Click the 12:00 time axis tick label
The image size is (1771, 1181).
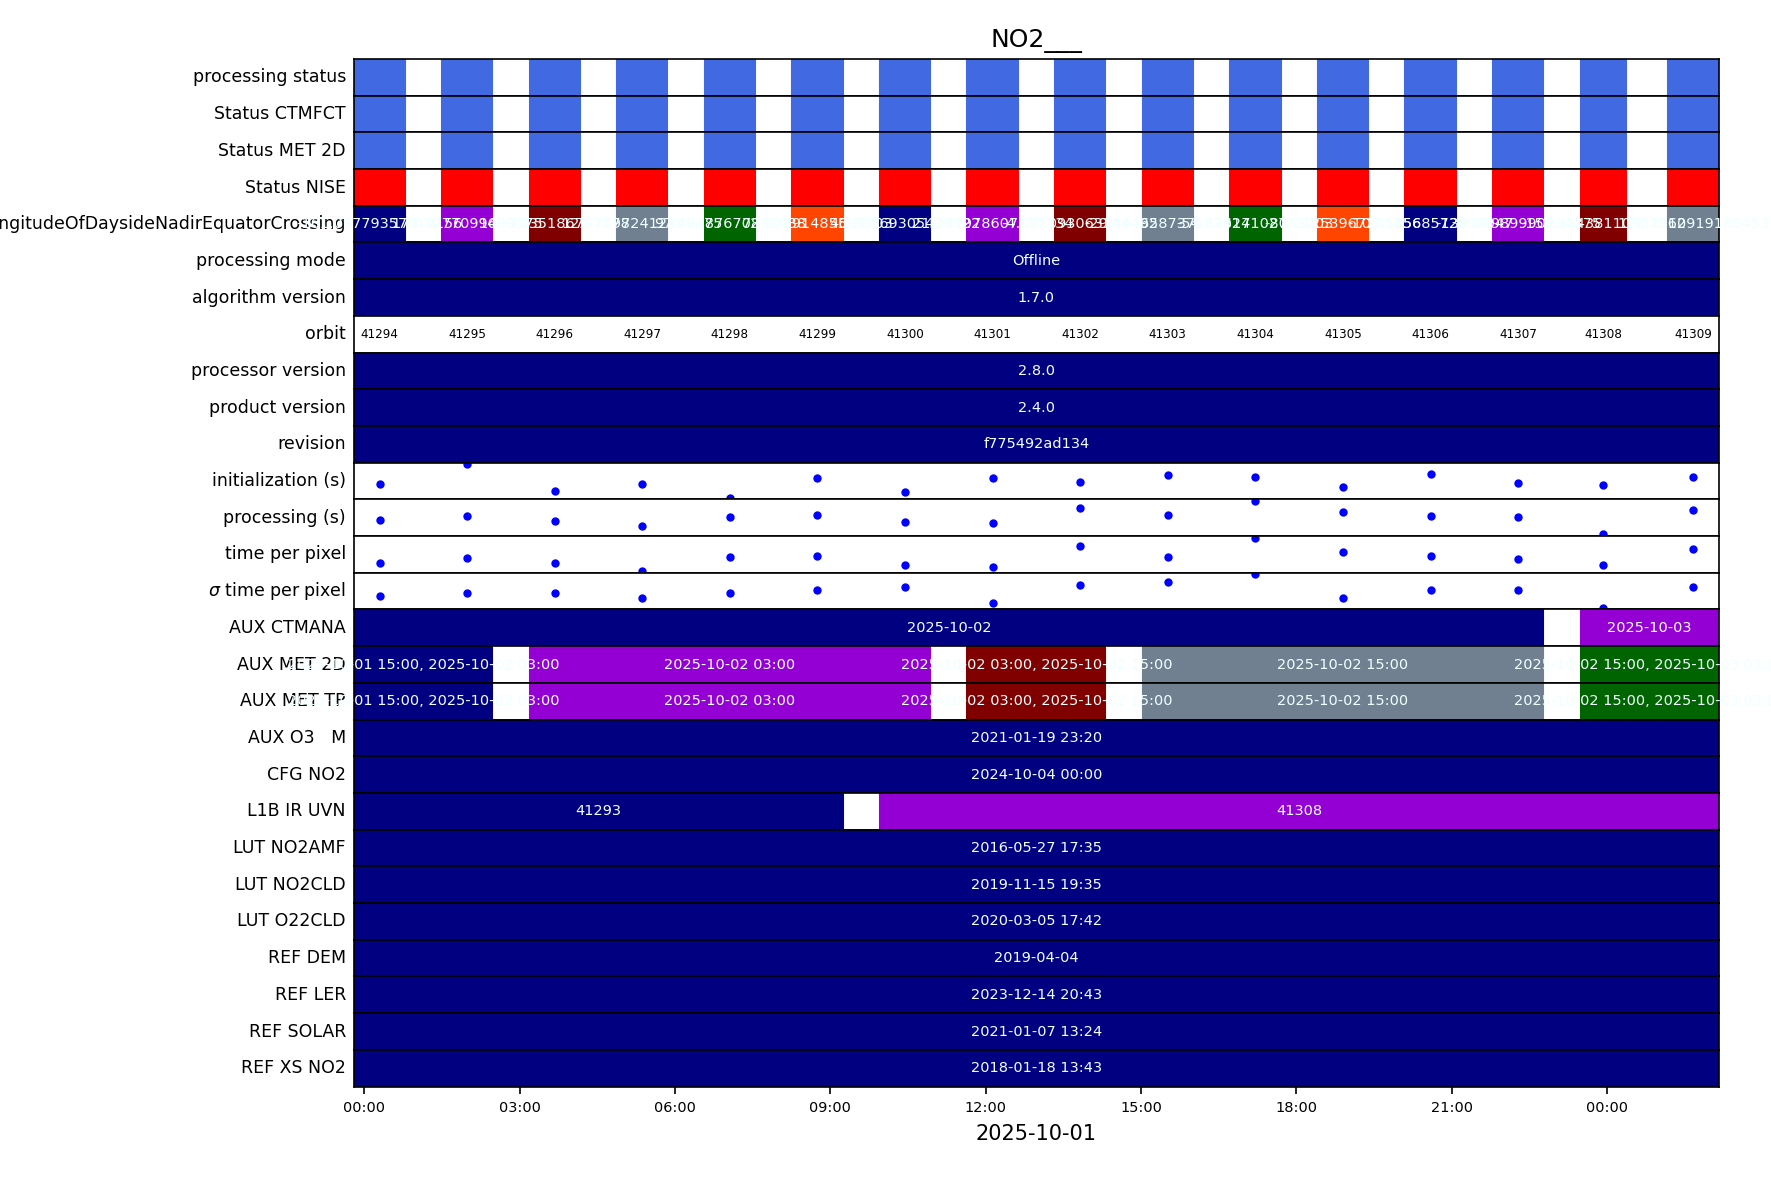click(x=985, y=1107)
